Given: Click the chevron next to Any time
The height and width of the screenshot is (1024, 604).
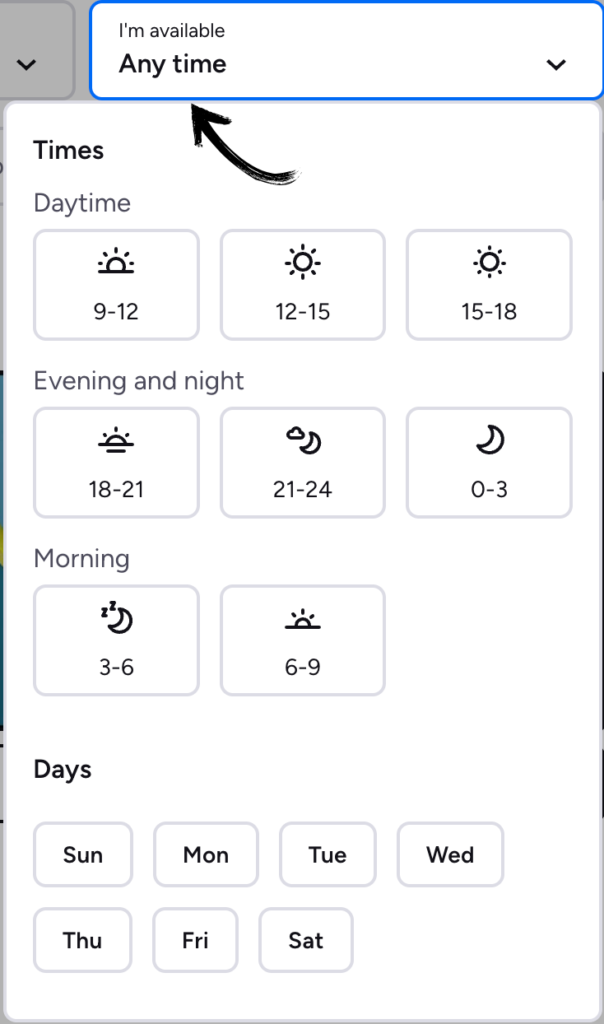Looking at the screenshot, I should (556, 65).
